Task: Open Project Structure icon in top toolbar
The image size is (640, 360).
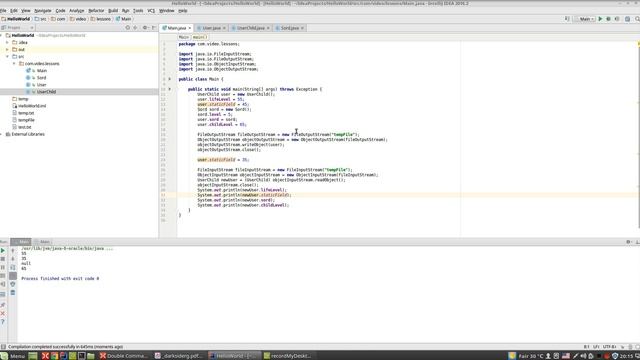Action: 627,19
